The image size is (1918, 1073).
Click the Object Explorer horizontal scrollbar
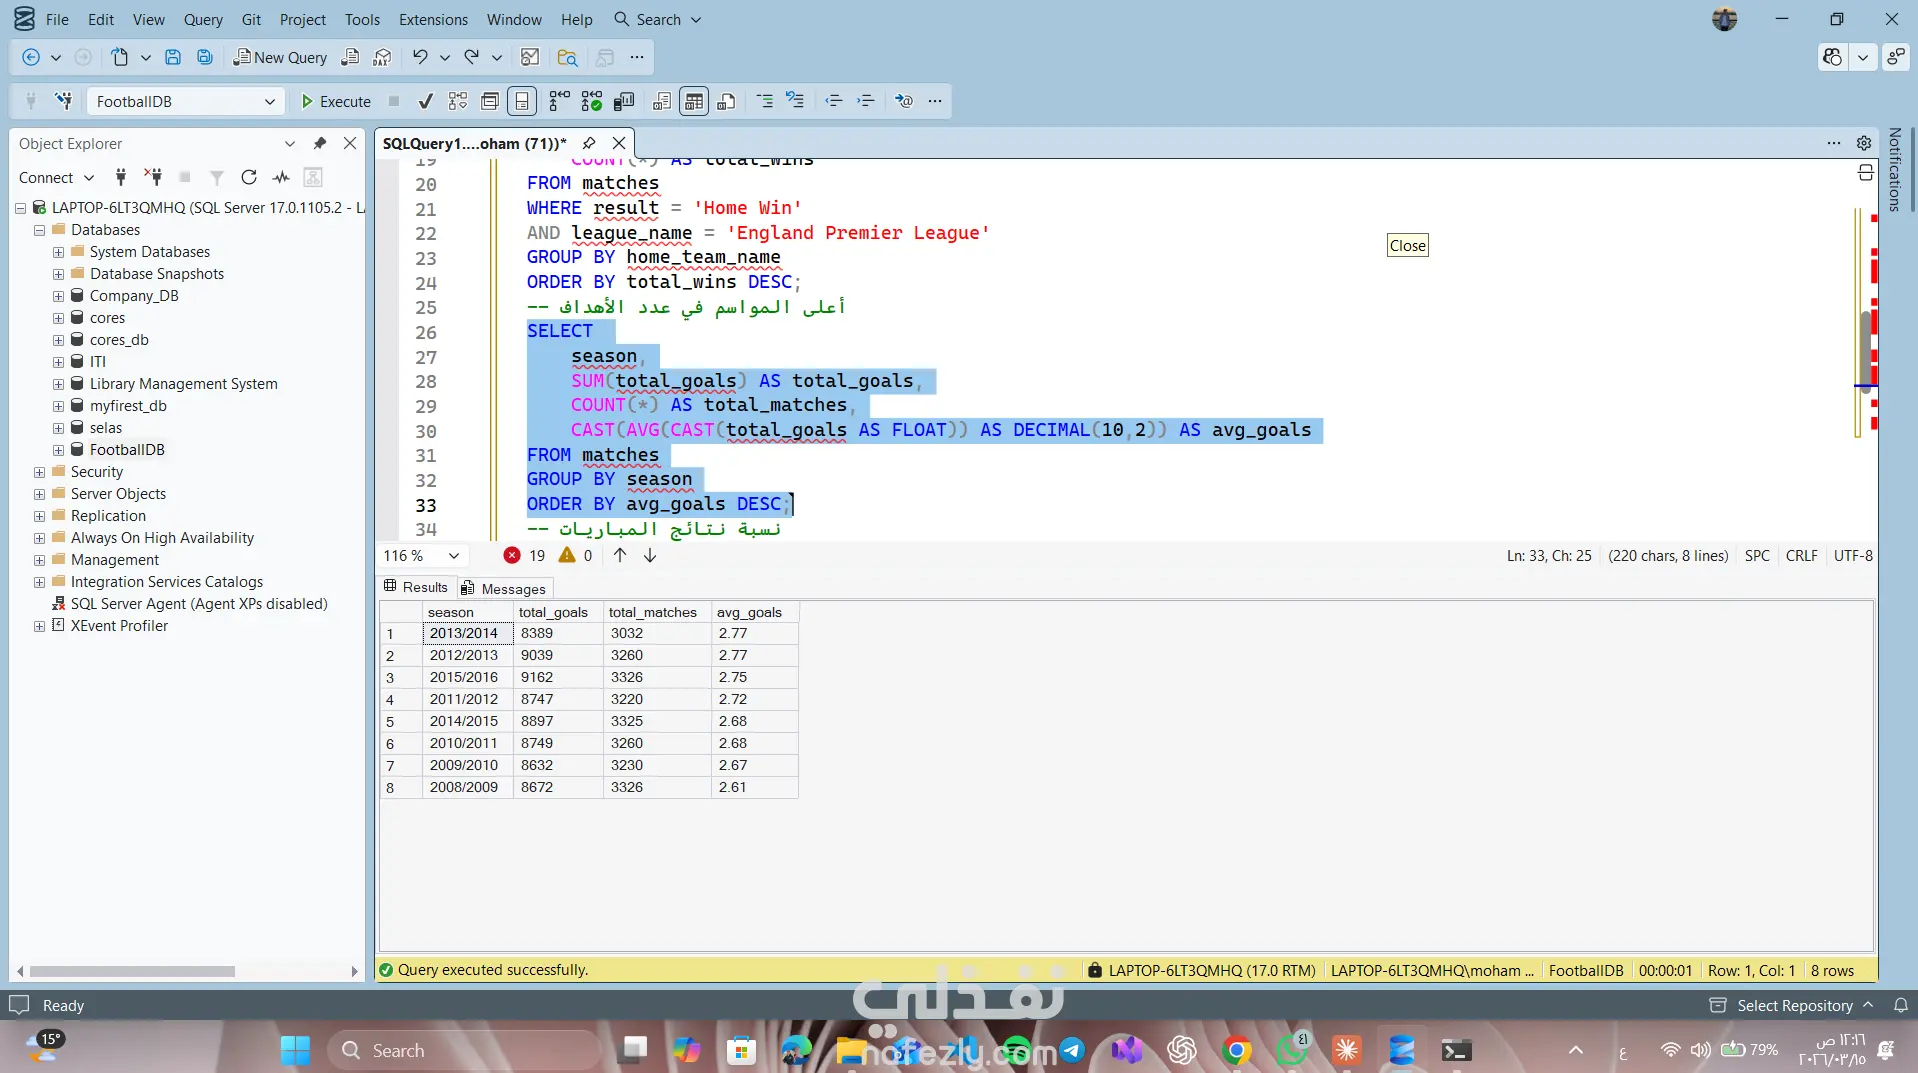pyautogui.click(x=131, y=971)
